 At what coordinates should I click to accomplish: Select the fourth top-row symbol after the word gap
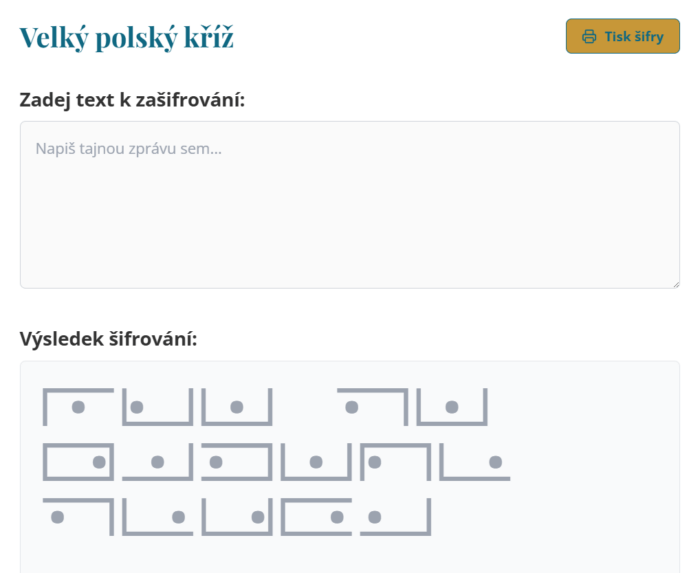point(373,407)
